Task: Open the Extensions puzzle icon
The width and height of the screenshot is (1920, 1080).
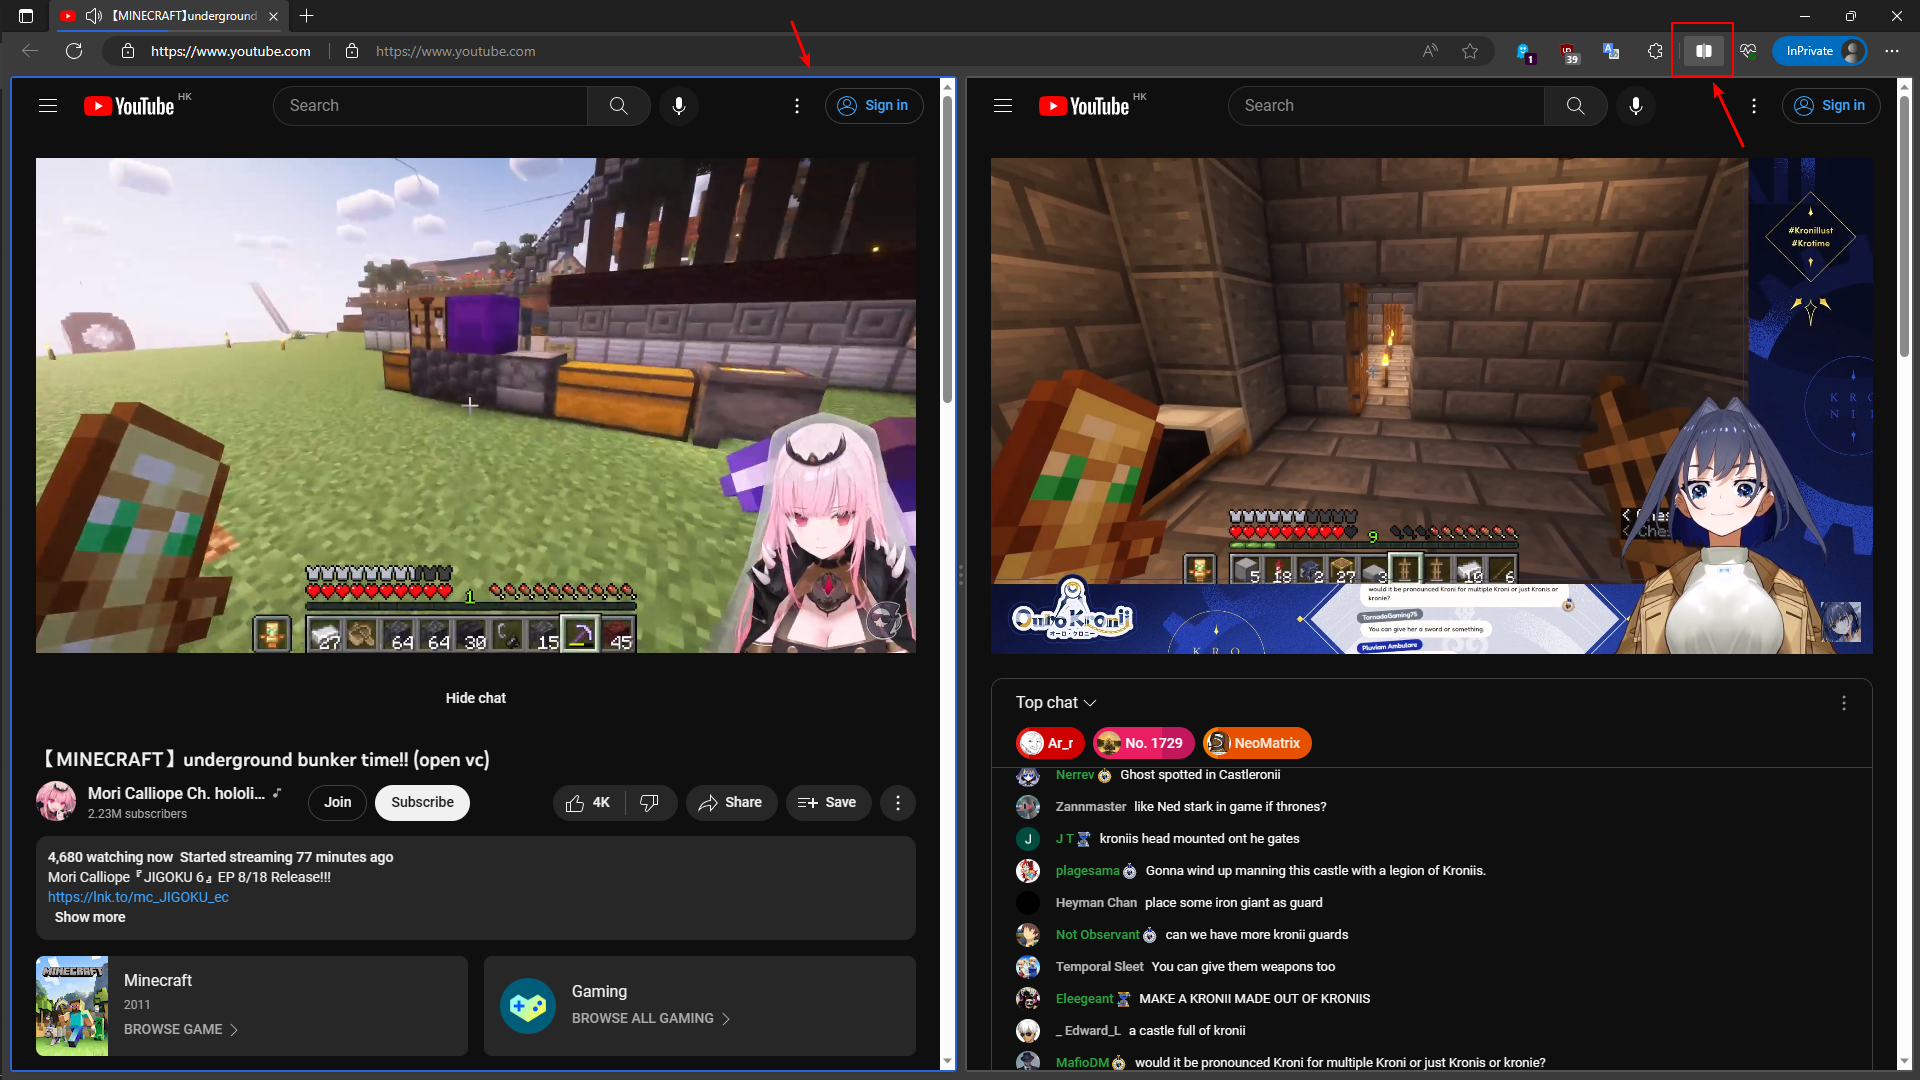Action: [x=1655, y=51]
